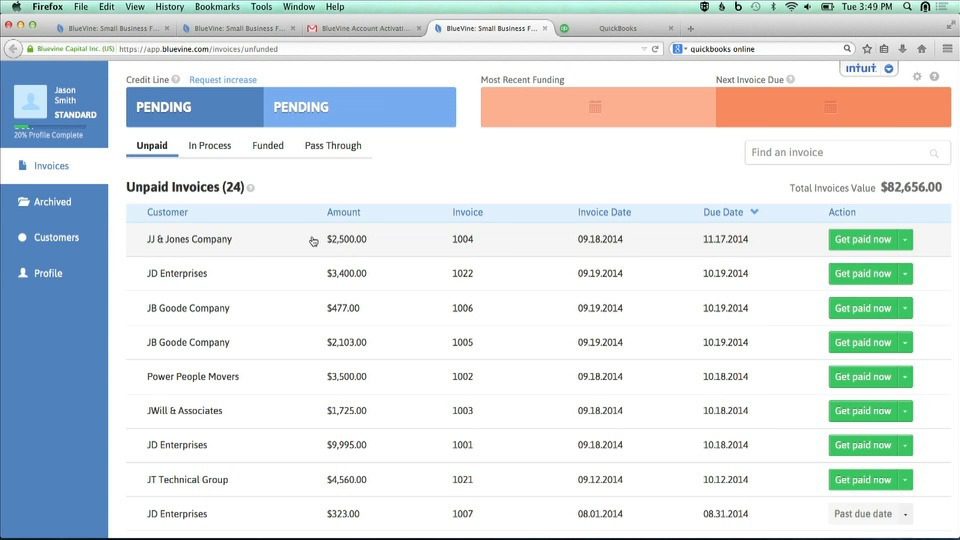960x540 pixels.
Task: Click the Find an invoice search field
Action: (847, 152)
